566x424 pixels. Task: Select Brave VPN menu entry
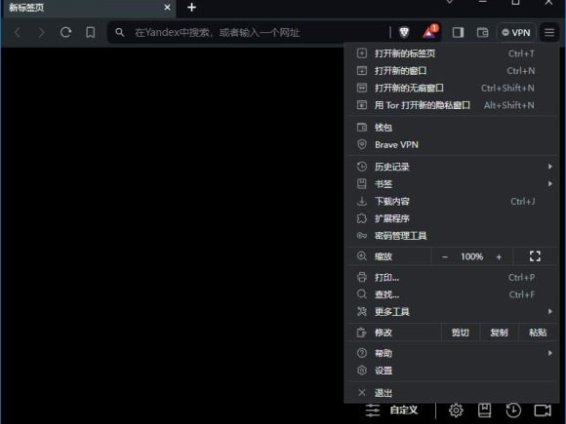(x=451, y=145)
